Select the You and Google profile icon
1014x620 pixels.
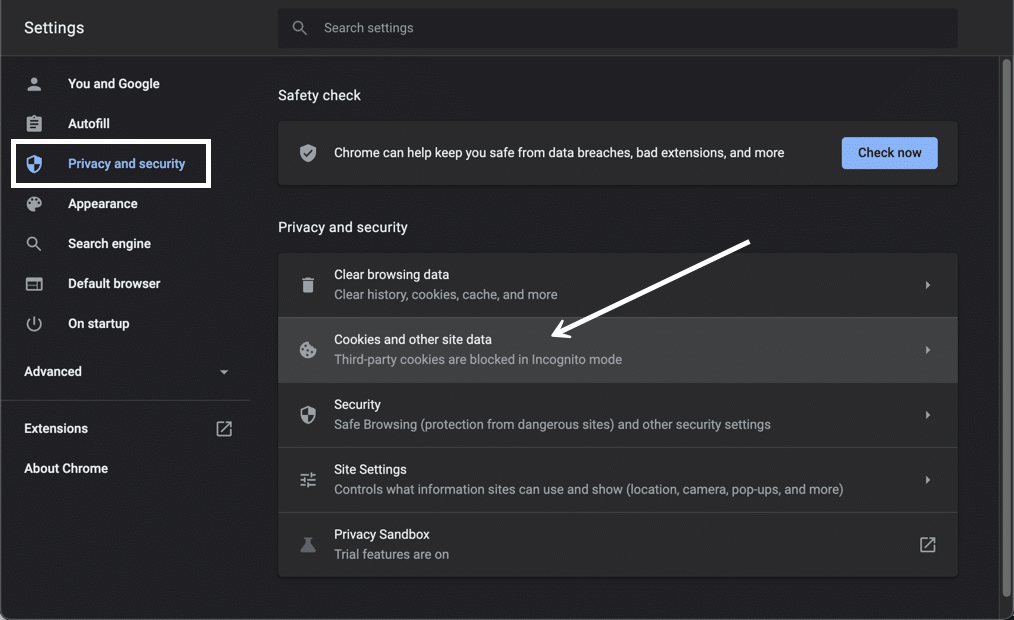coord(33,84)
